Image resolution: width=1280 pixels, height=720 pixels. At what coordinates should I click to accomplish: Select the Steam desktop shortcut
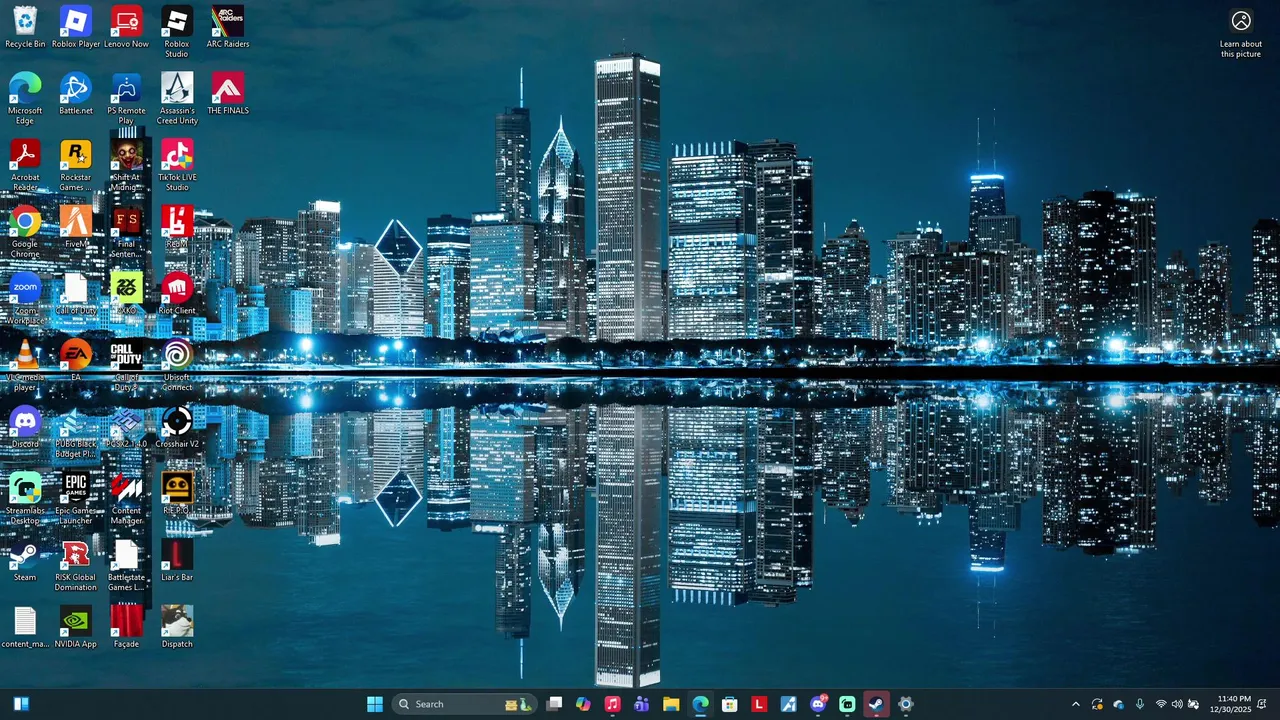25,561
